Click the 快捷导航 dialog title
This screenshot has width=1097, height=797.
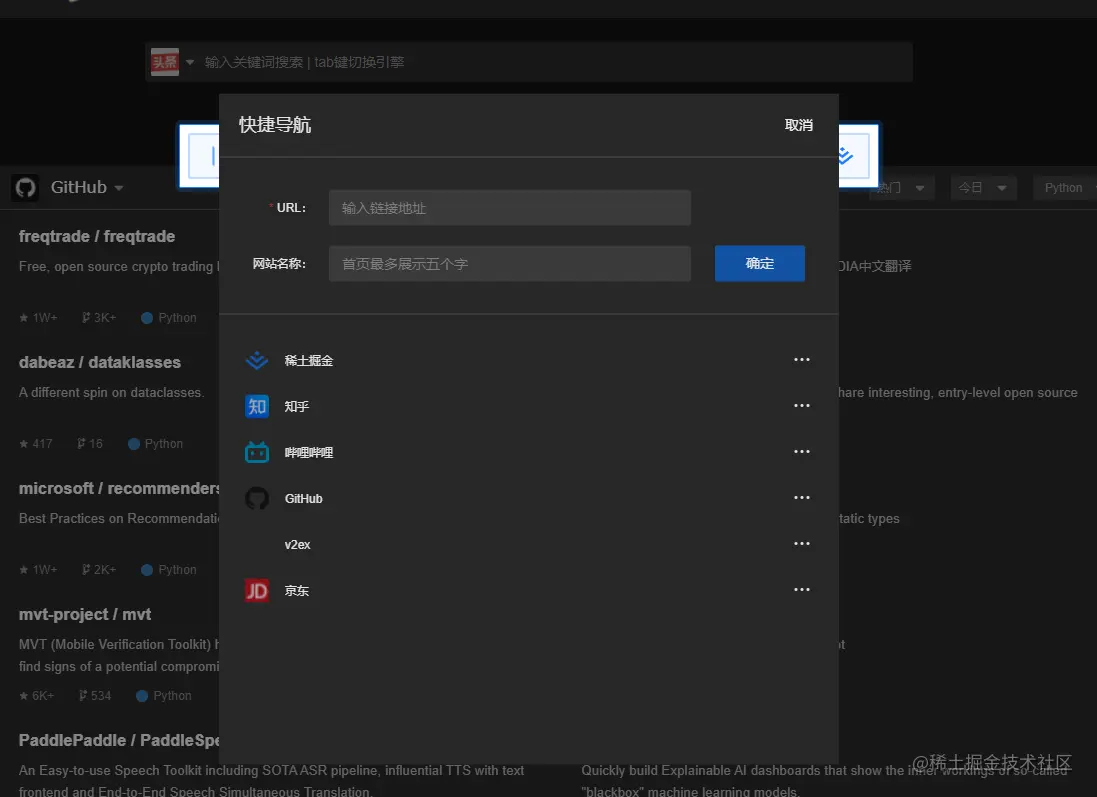tap(275, 125)
